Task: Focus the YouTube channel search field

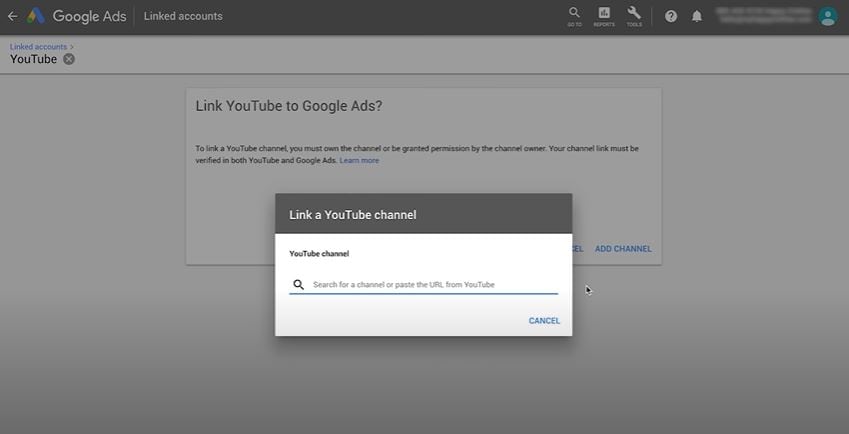Action: tap(423, 285)
